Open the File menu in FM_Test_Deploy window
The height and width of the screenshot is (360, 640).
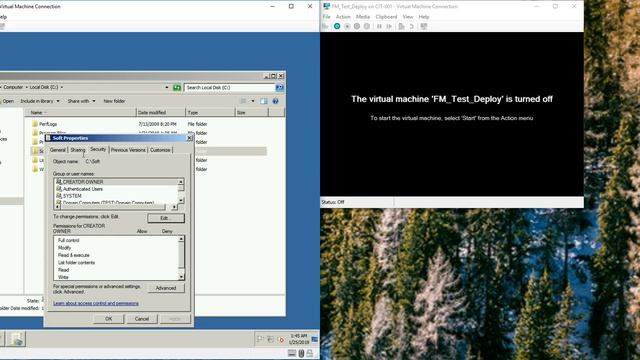[x=326, y=17]
